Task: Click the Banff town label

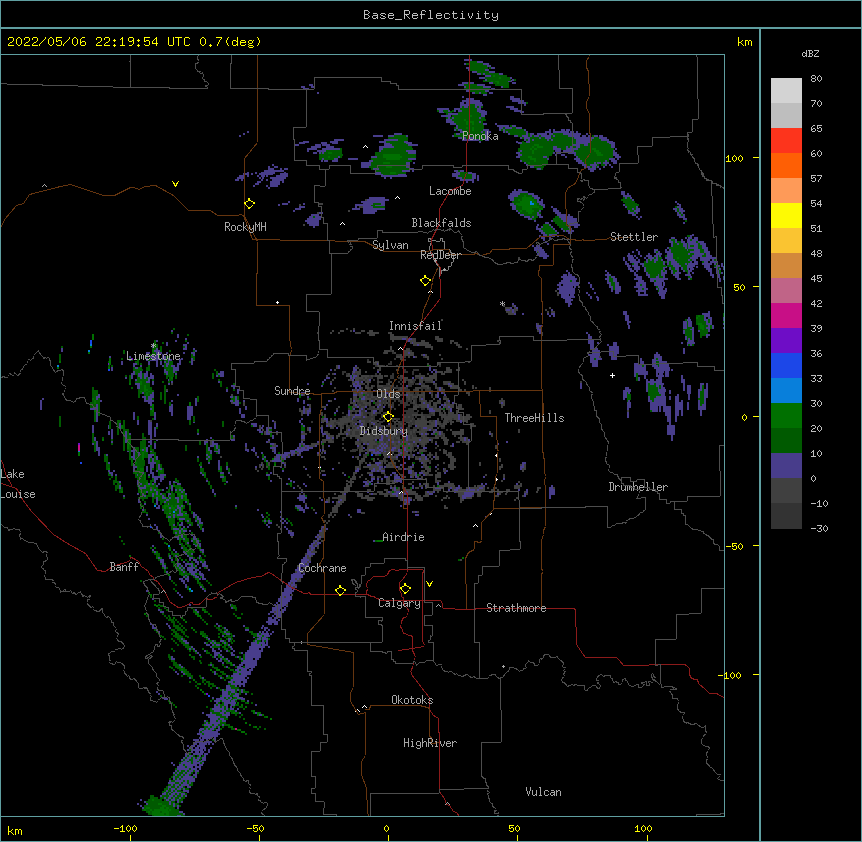Action: (x=124, y=567)
